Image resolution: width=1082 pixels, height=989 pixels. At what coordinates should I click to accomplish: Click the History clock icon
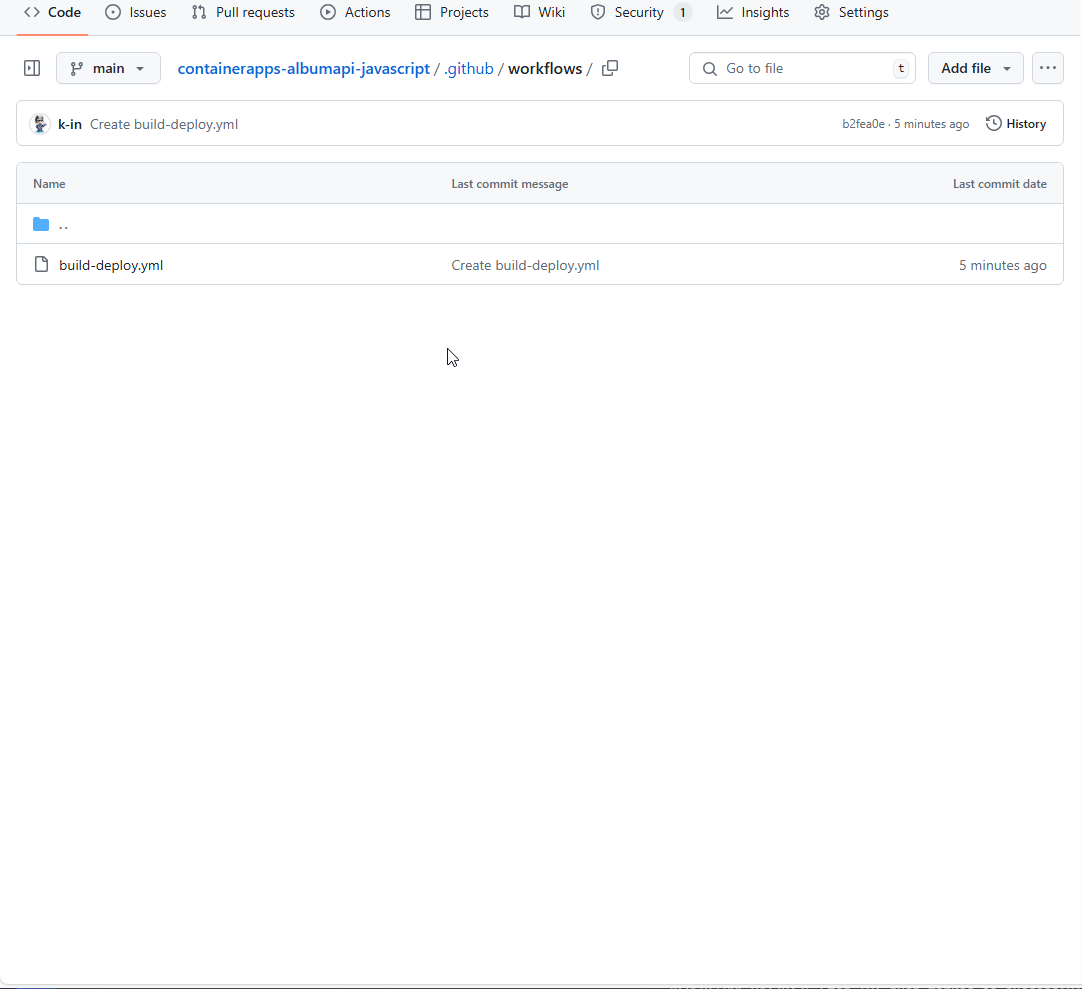994,124
